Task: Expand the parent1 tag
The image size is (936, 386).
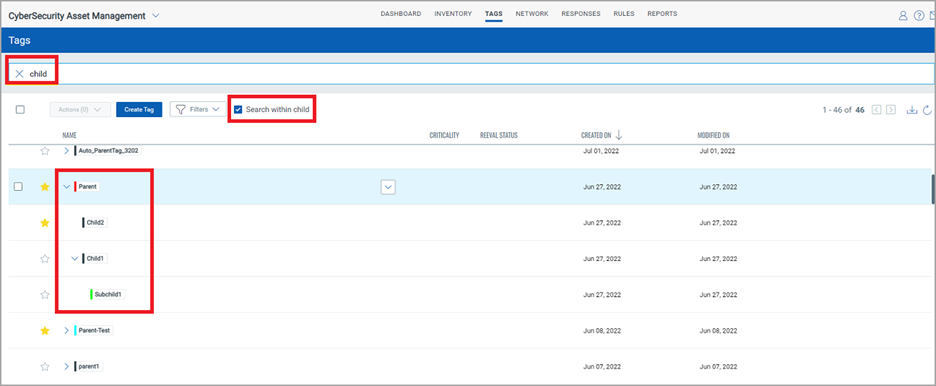Action: tap(66, 366)
